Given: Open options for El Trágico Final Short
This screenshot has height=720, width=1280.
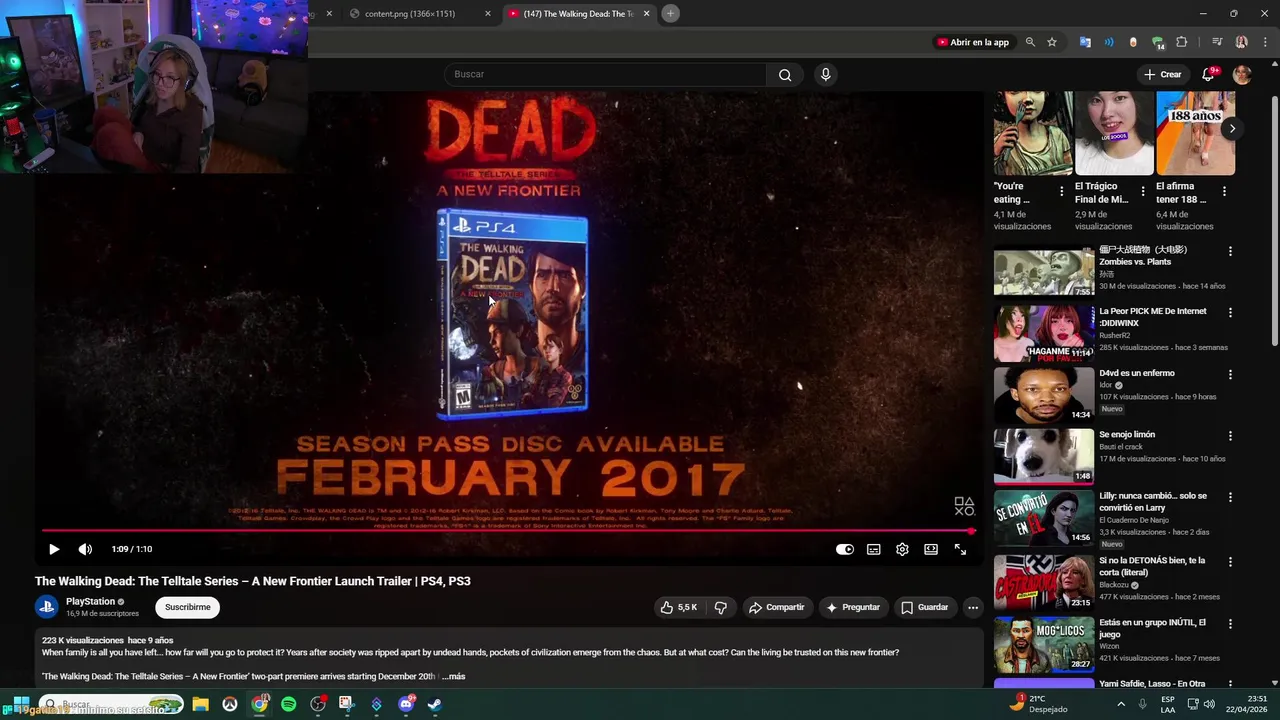Looking at the screenshot, I should (x=1143, y=191).
